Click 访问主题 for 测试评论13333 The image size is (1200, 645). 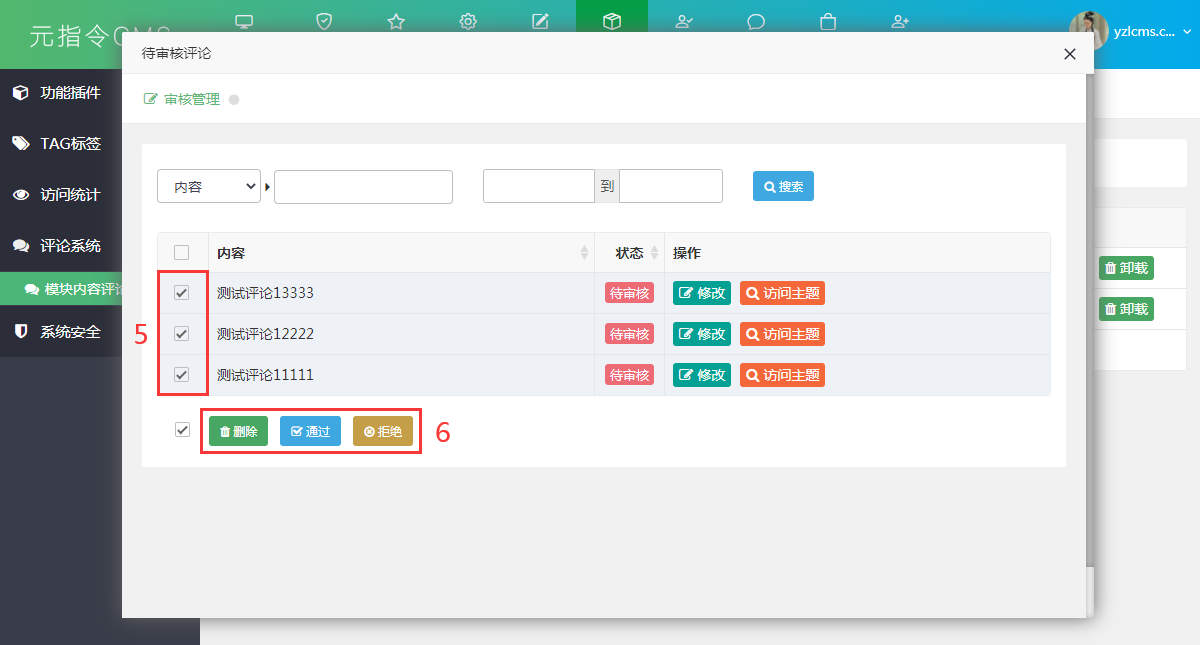click(782, 293)
